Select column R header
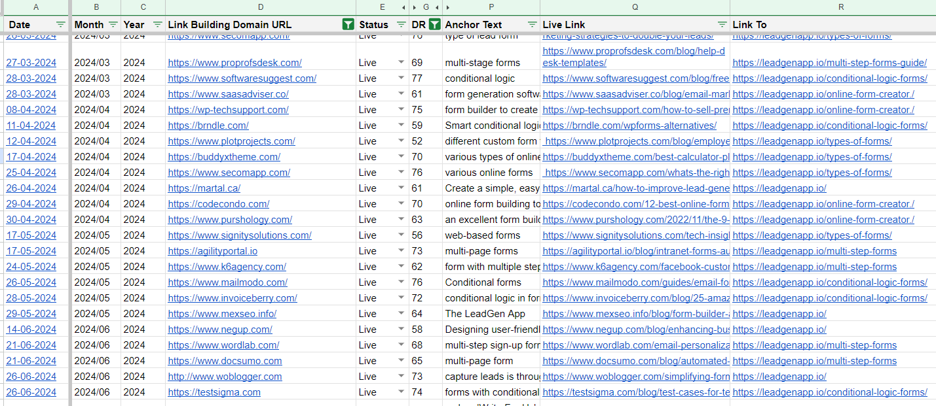 833,7
